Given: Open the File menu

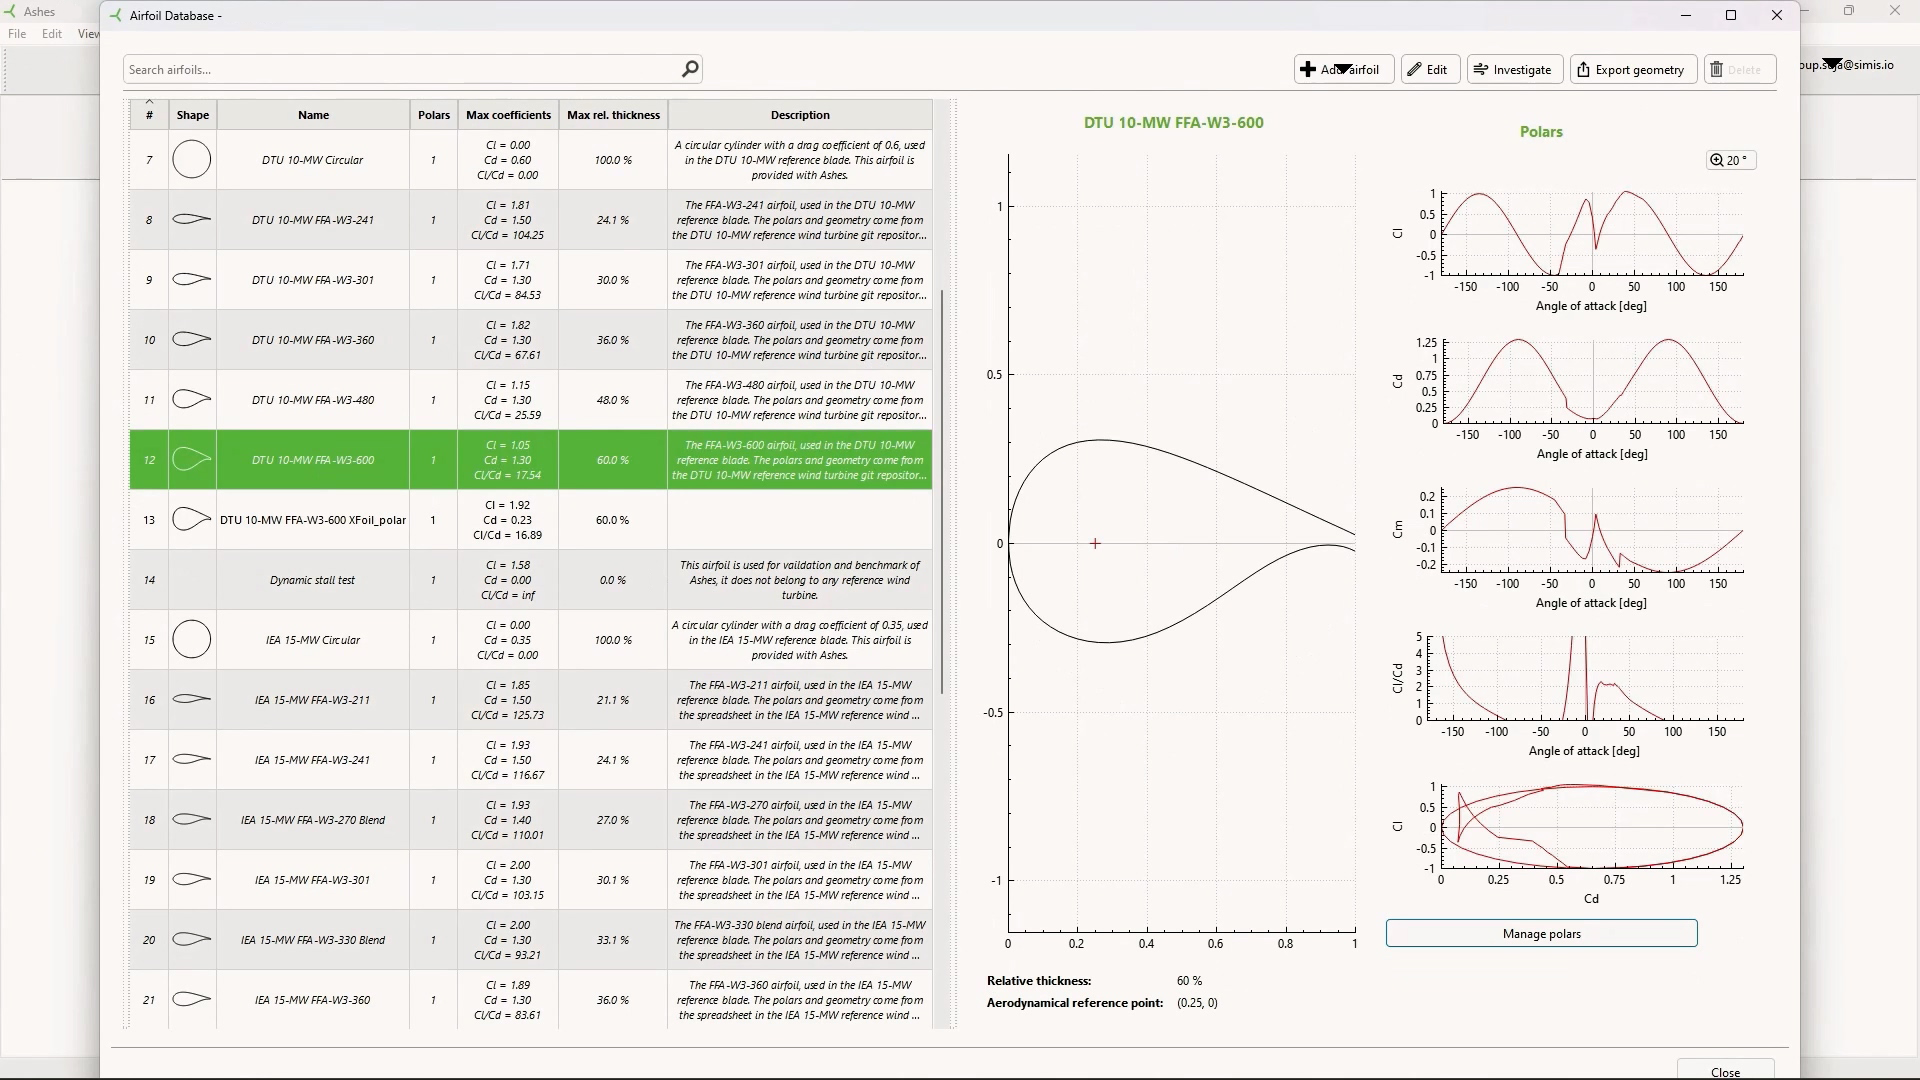Looking at the screenshot, I should pos(17,34).
